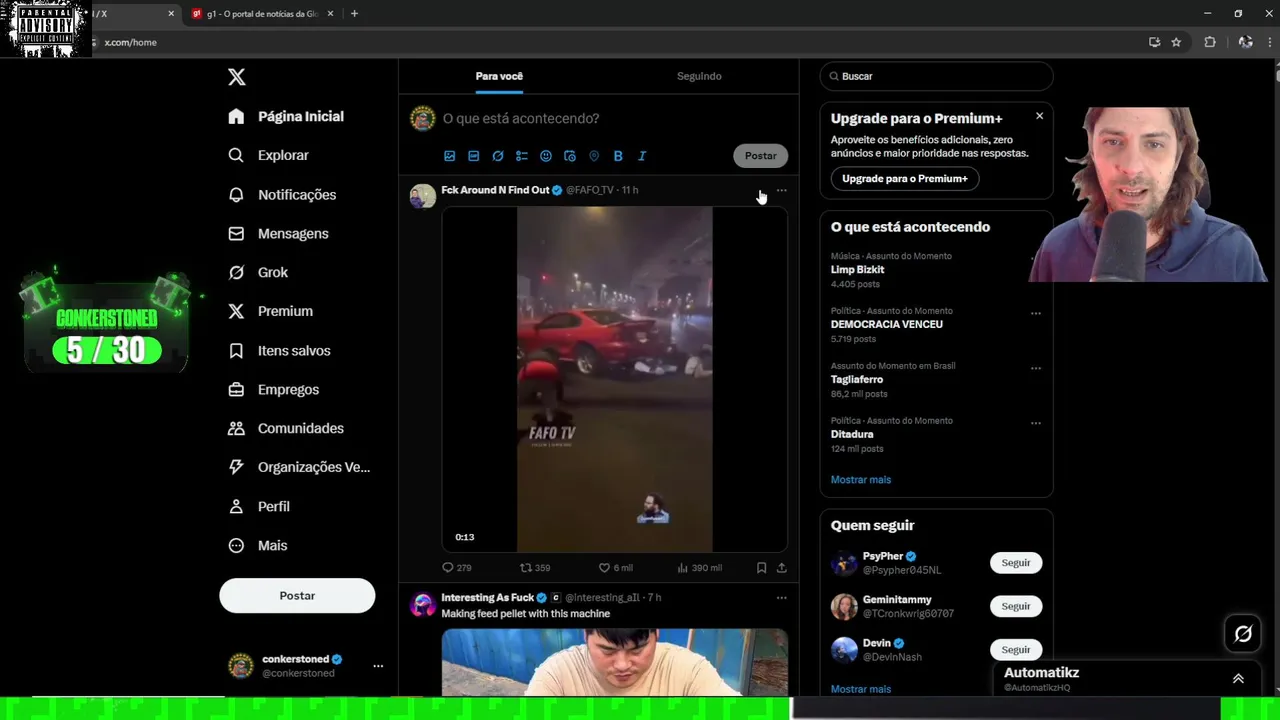The image size is (1280, 720).
Task: Open Página Inicial from the sidebar
Action: click(x=286, y=116)
